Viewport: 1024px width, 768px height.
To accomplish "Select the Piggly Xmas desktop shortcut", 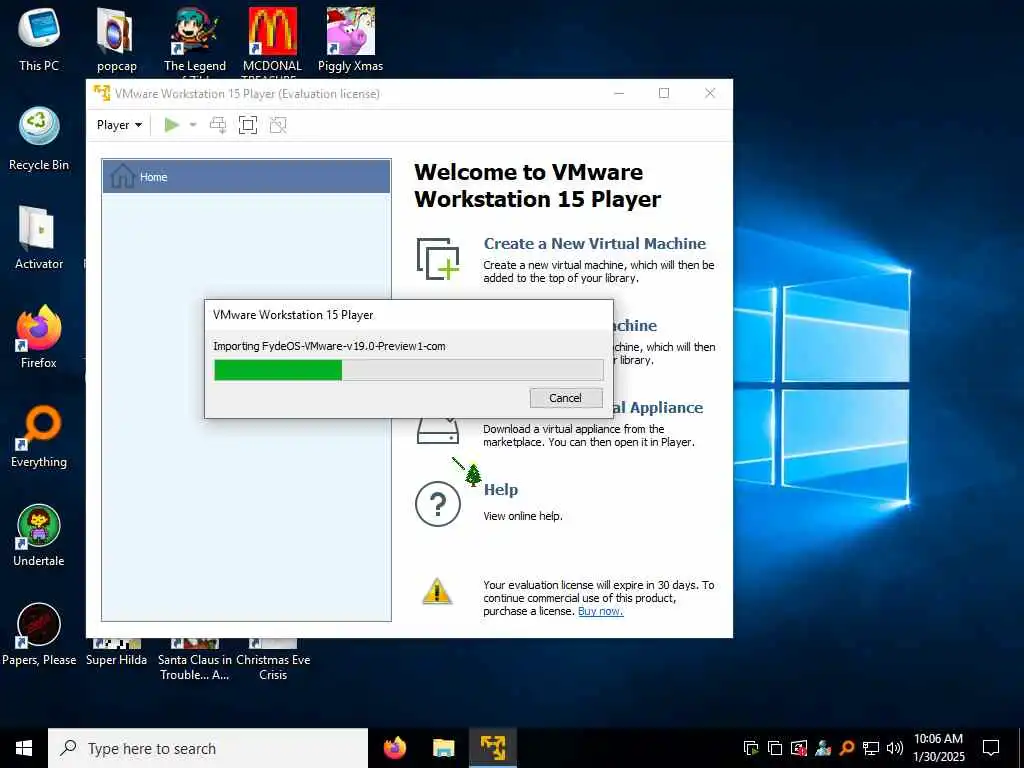I will (351, 39).
